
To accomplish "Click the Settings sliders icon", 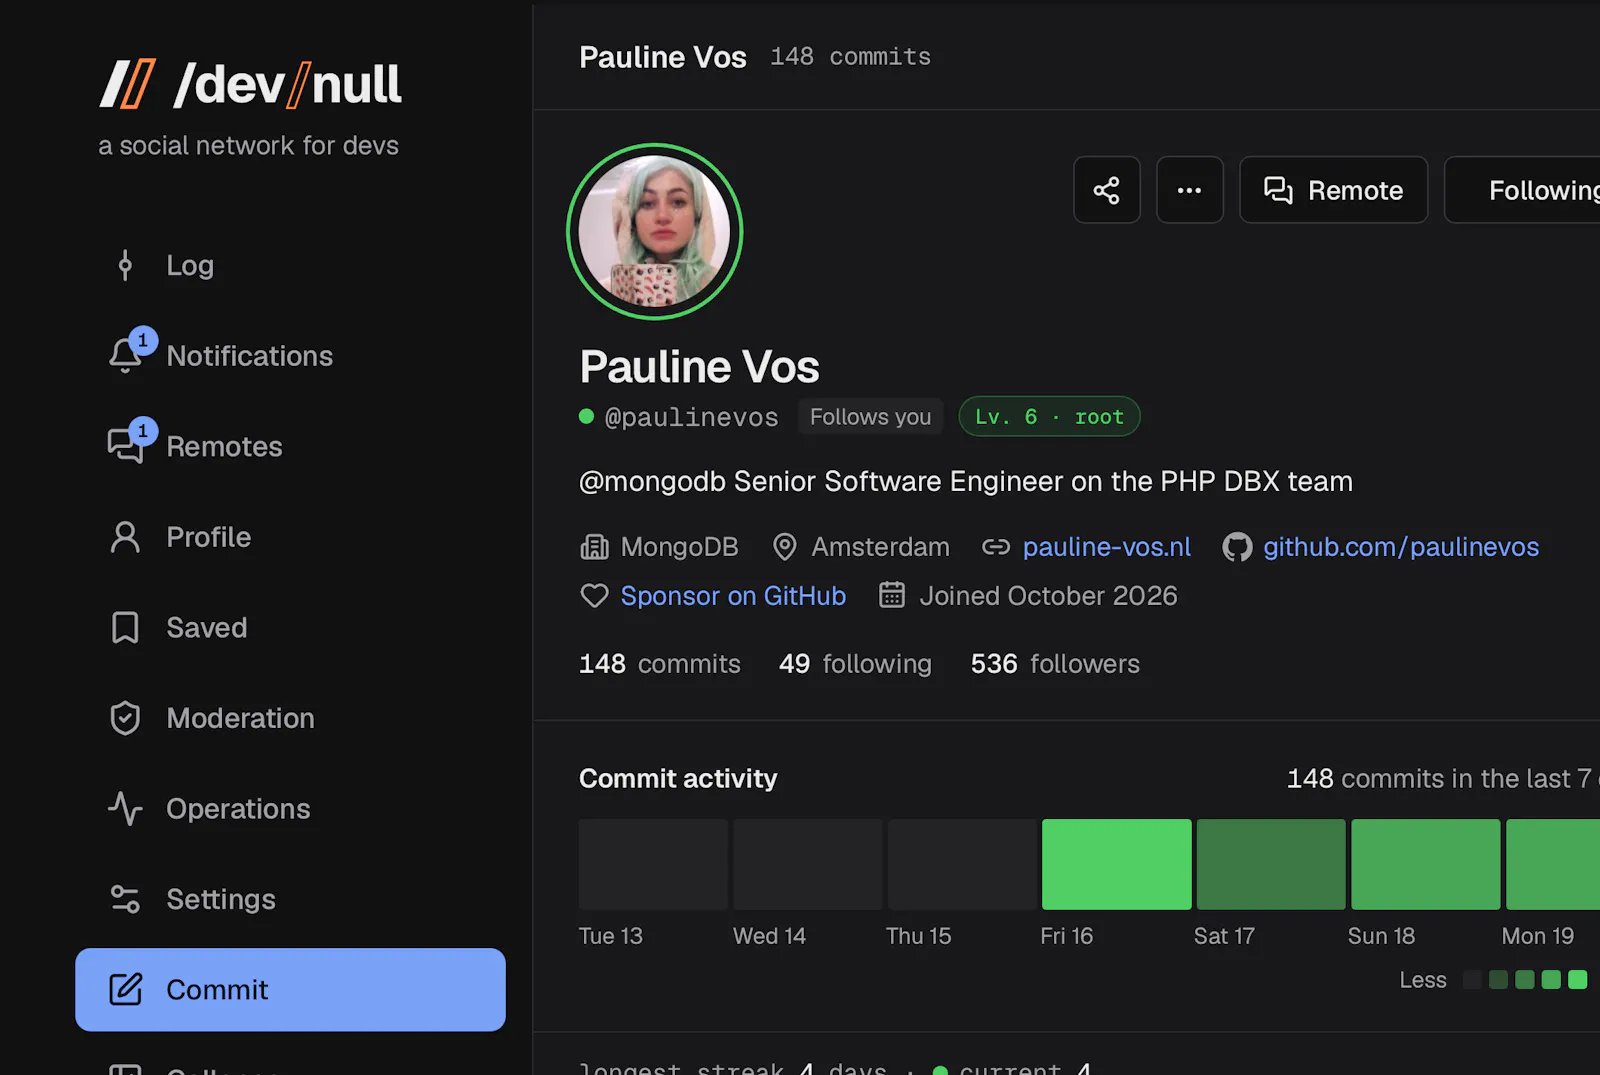I will (125, 899).
